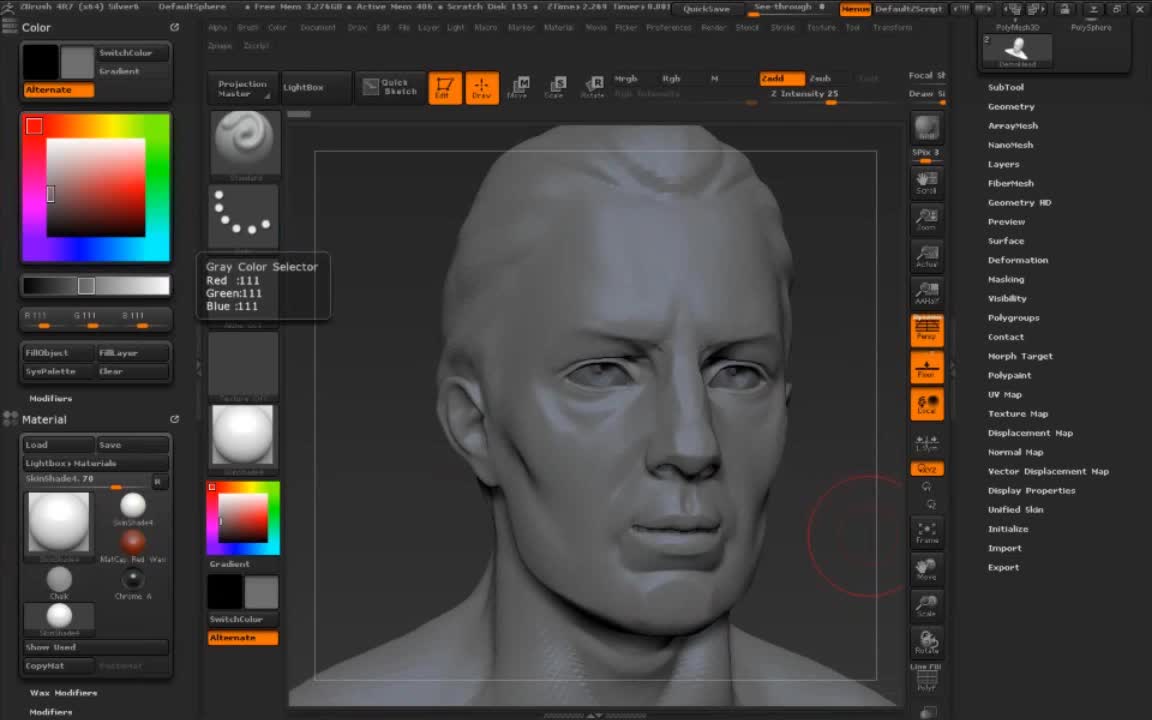This screenshot has width=1152, height=720.
Task: Expand the Polypaint section
Action: point(1009,375)
